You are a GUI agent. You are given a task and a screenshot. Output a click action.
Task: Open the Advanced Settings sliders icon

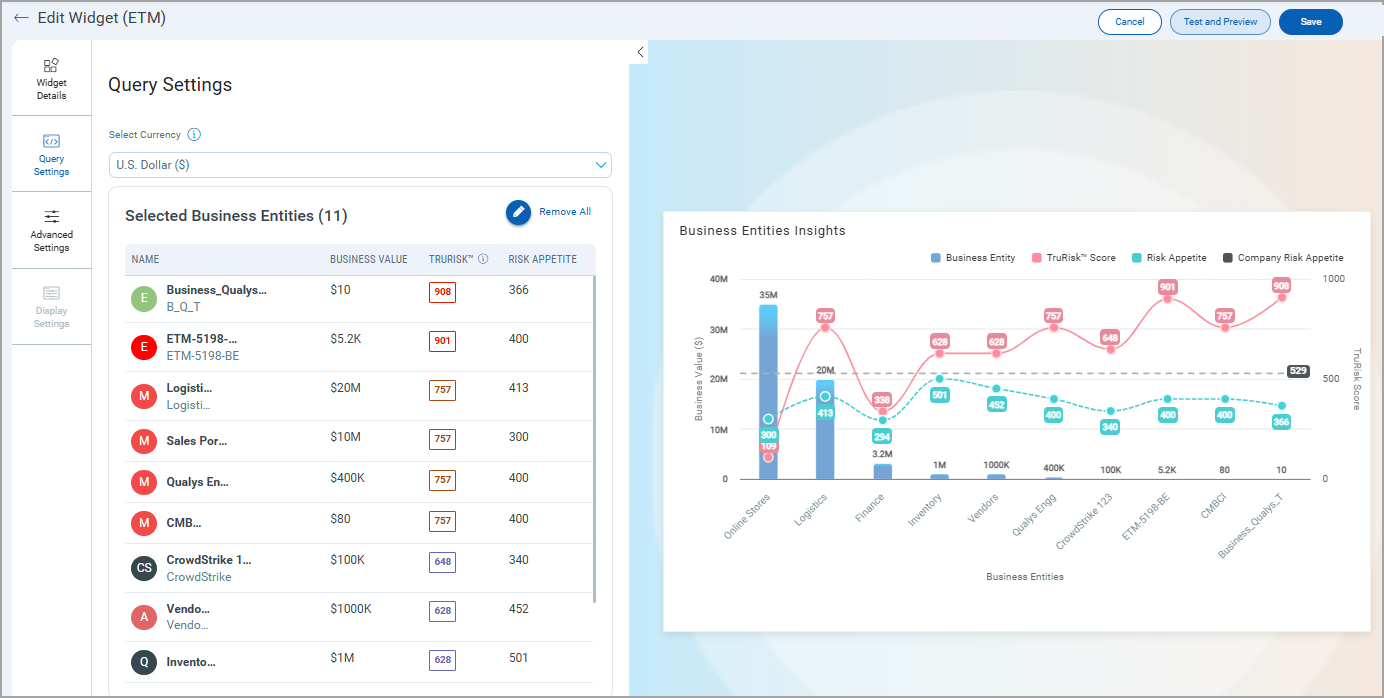[x=51, y=216]
